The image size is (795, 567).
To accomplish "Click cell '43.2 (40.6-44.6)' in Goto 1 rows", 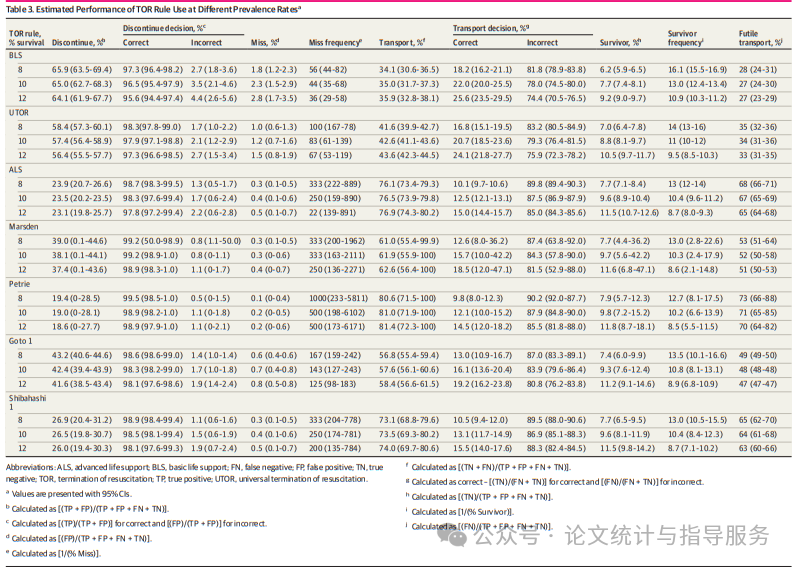I will (82, 355).
